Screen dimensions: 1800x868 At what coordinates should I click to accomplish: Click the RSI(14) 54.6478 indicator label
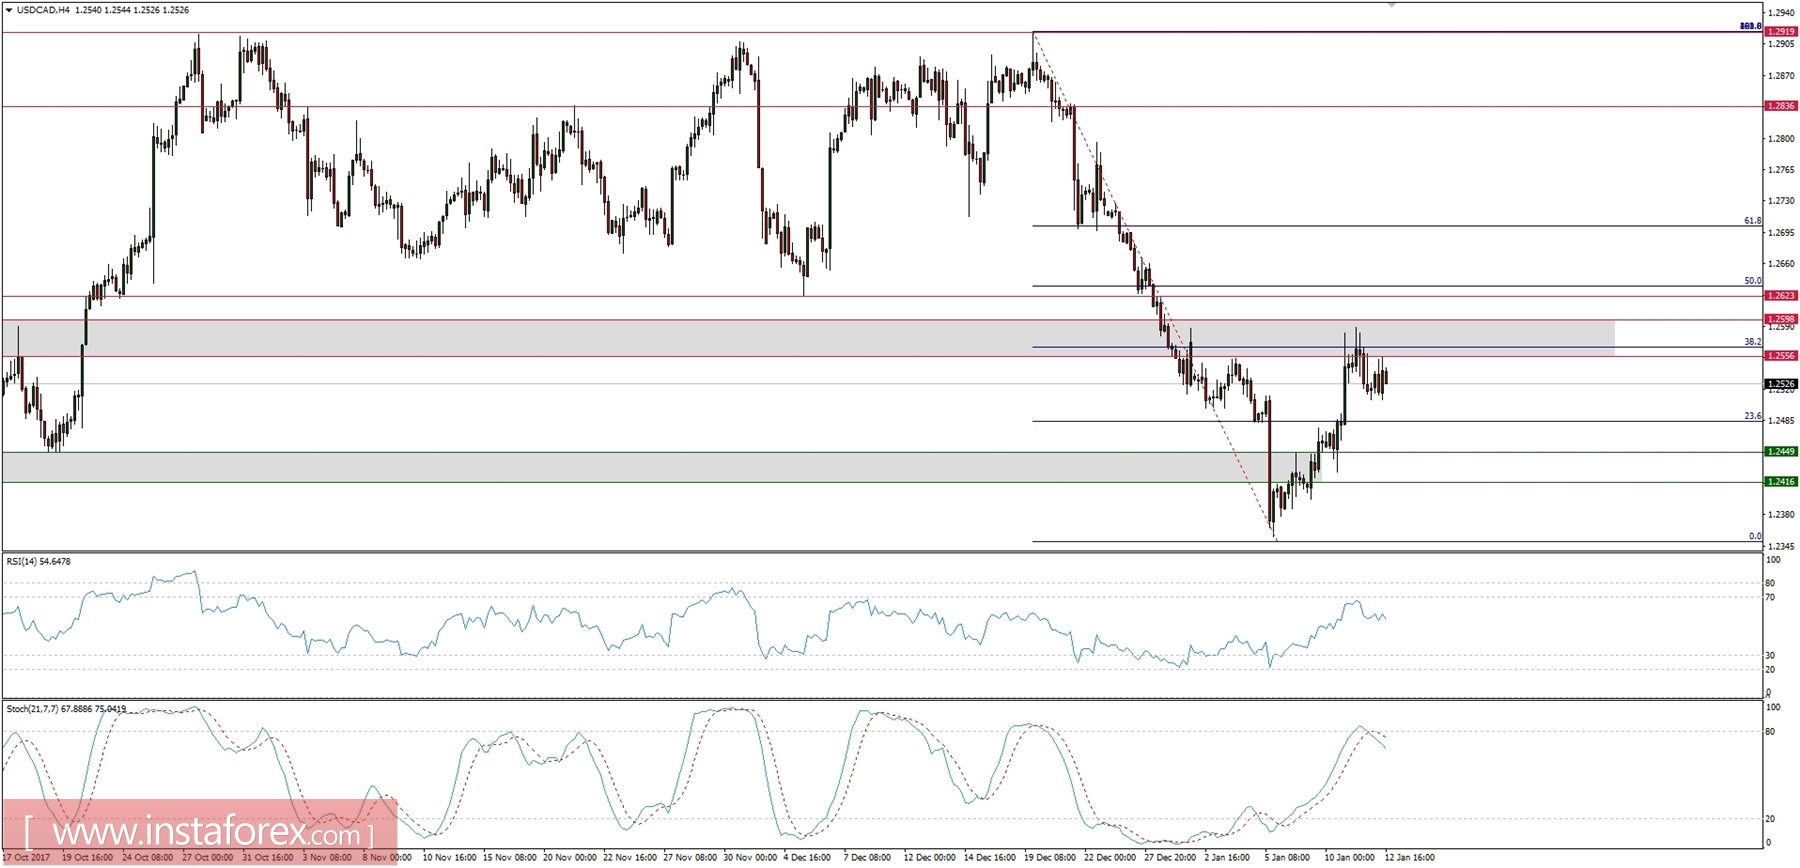pyautogui.click(x=39, y=562)
